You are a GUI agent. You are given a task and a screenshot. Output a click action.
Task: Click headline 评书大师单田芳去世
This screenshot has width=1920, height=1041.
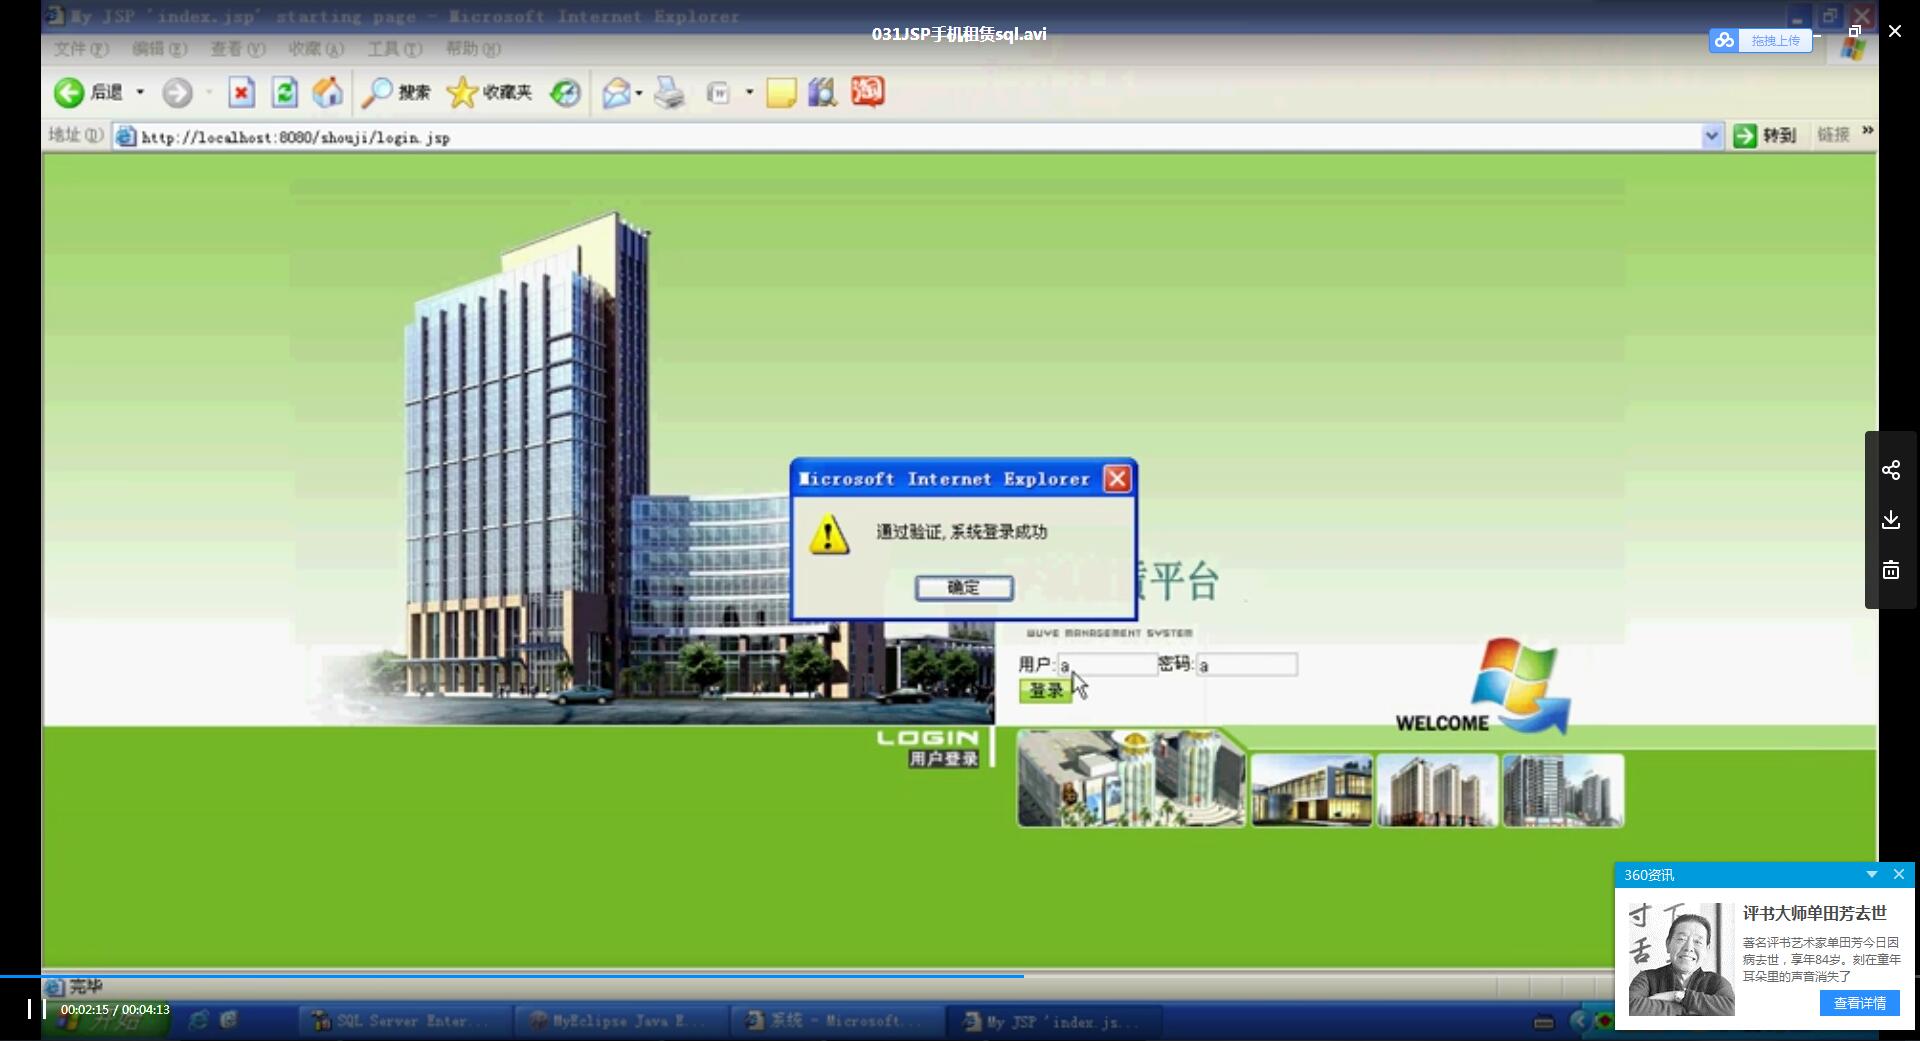1814,913
